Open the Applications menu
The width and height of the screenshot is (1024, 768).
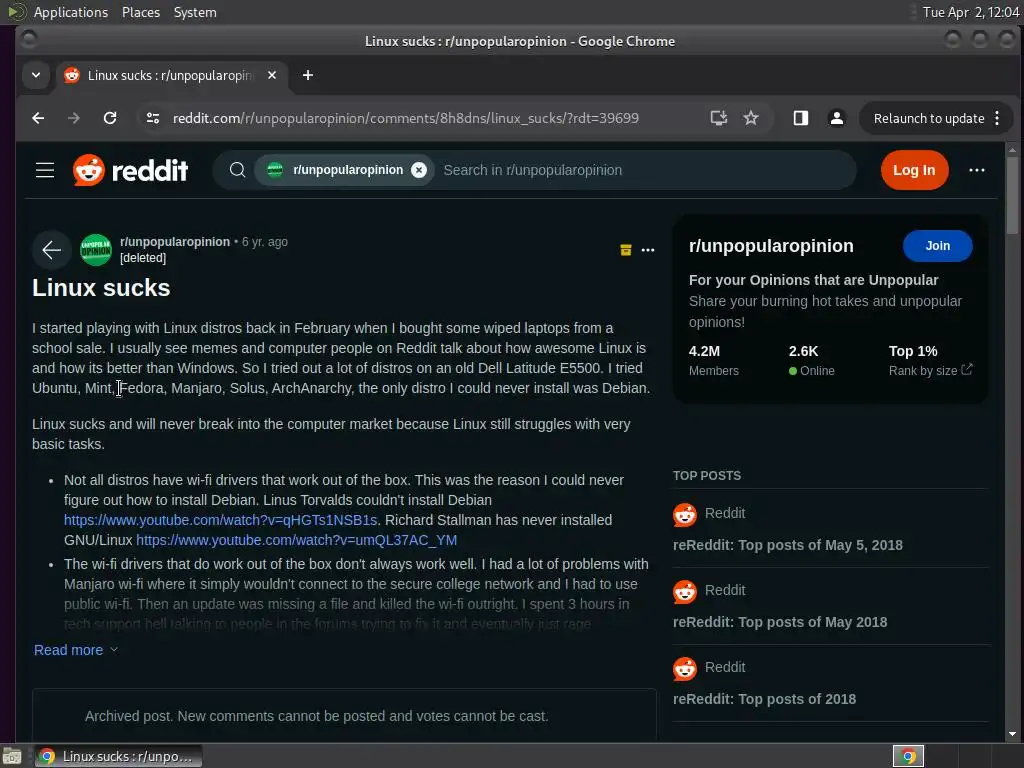click(71, 12)
